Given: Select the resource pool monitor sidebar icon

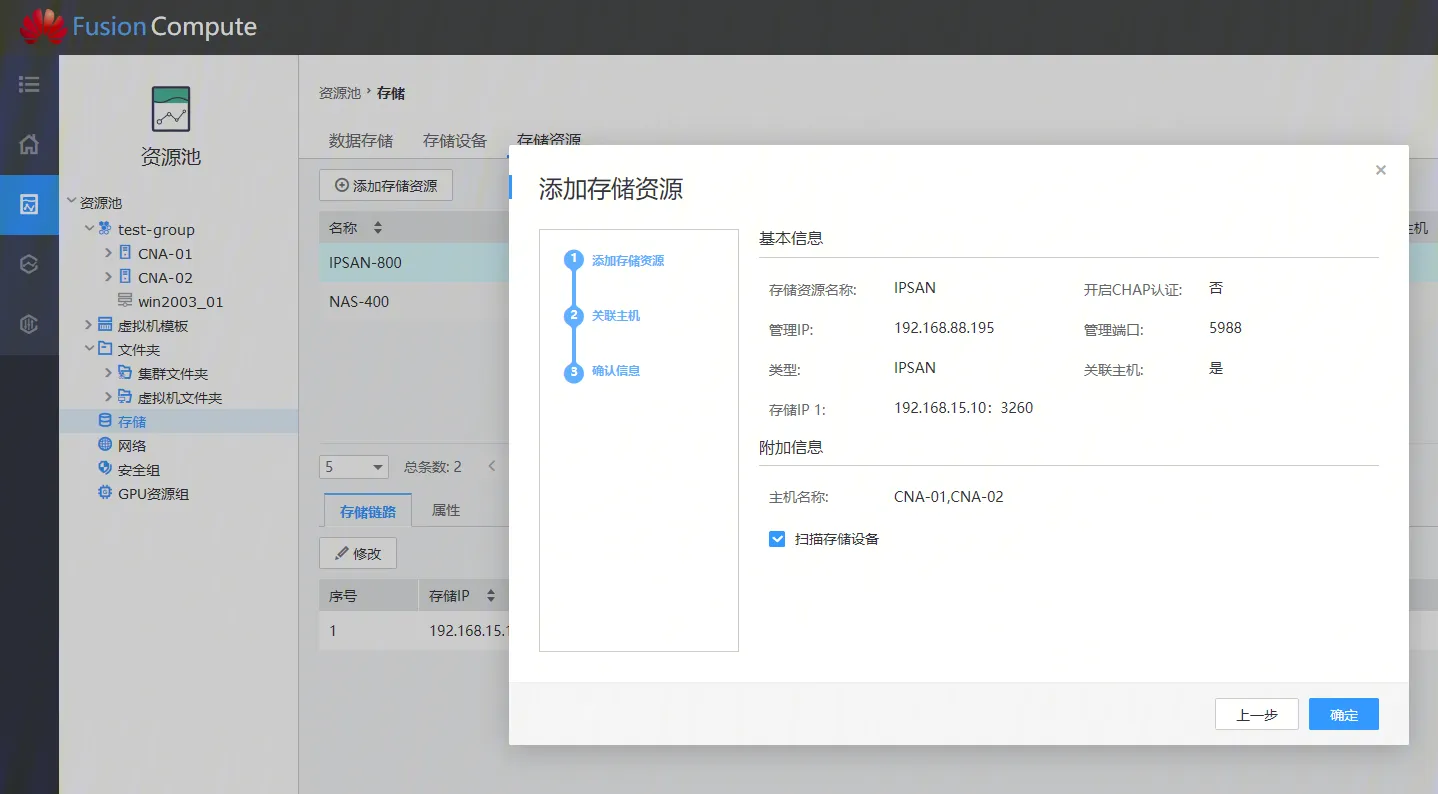Looking at the screenshot, I should [x=29, y=205].
